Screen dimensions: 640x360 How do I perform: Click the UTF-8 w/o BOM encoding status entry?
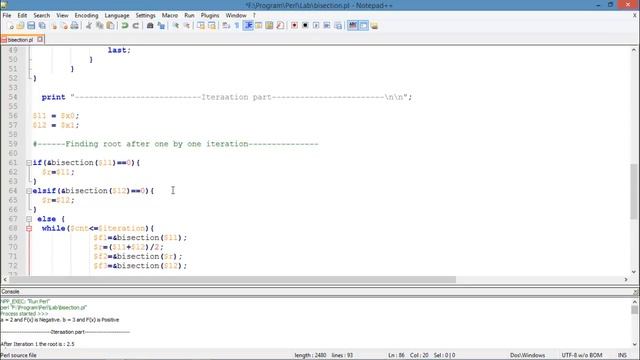582,356
